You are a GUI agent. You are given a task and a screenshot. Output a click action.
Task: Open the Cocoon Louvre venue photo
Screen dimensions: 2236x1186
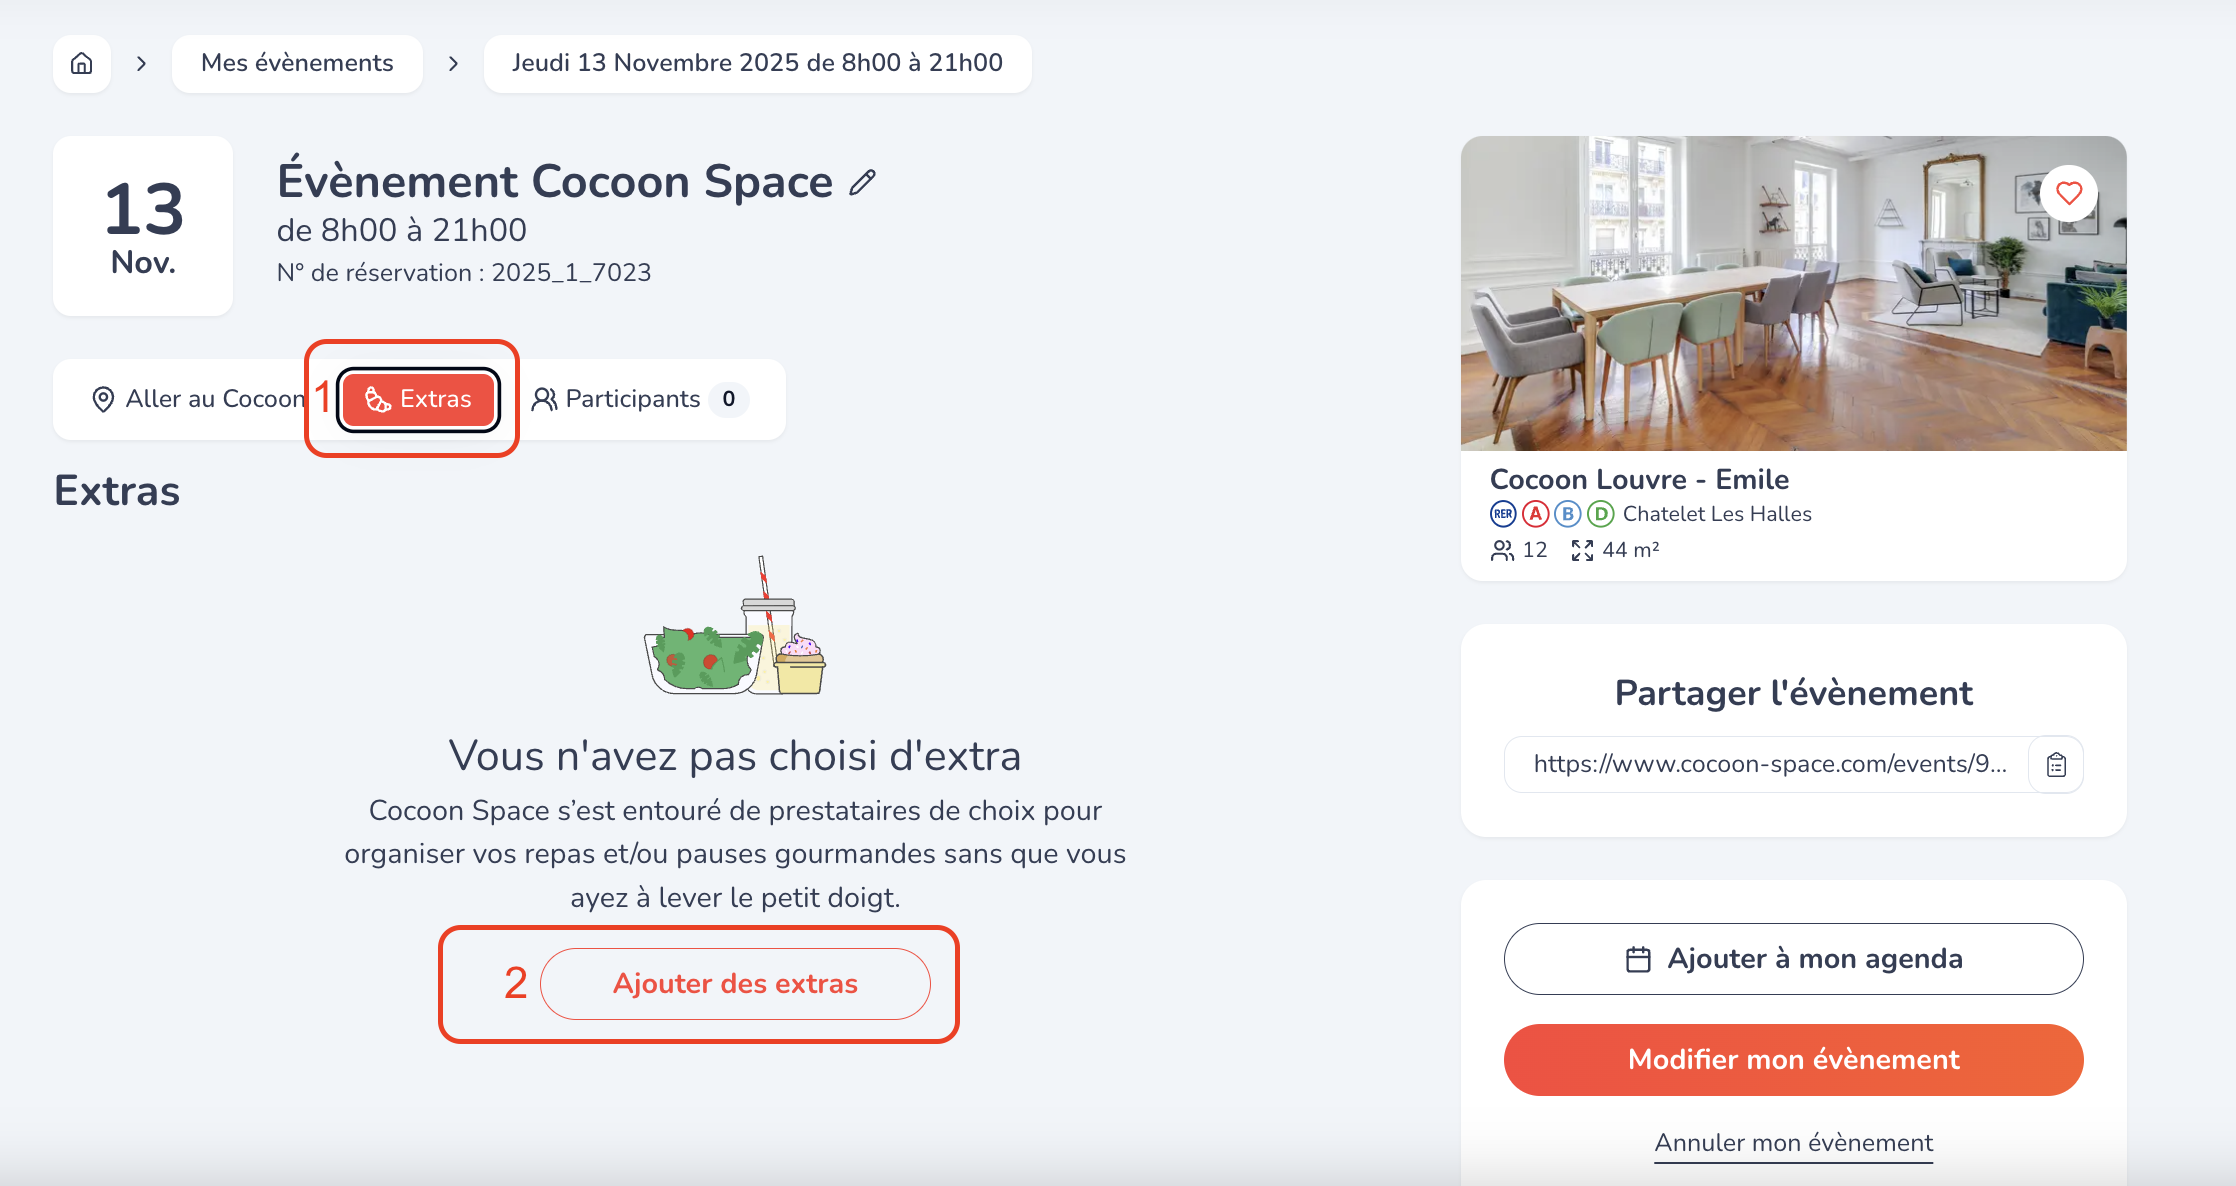point(1793,293)
